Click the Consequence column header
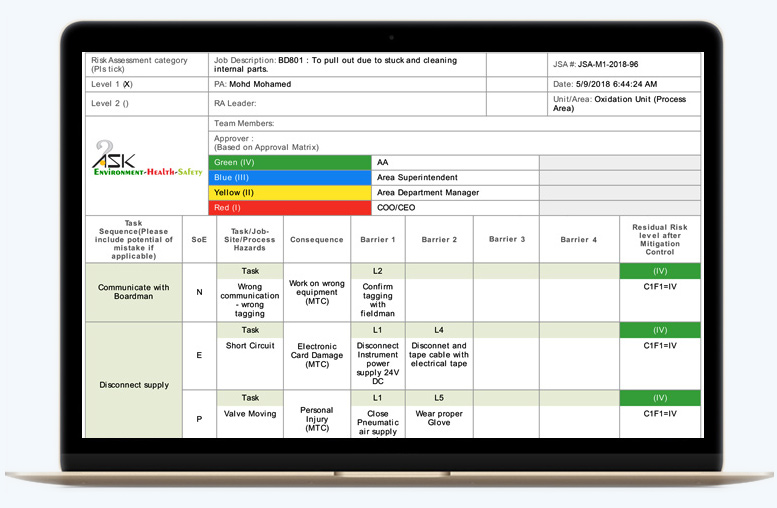The image size is (777, 508). pos(316,240)
